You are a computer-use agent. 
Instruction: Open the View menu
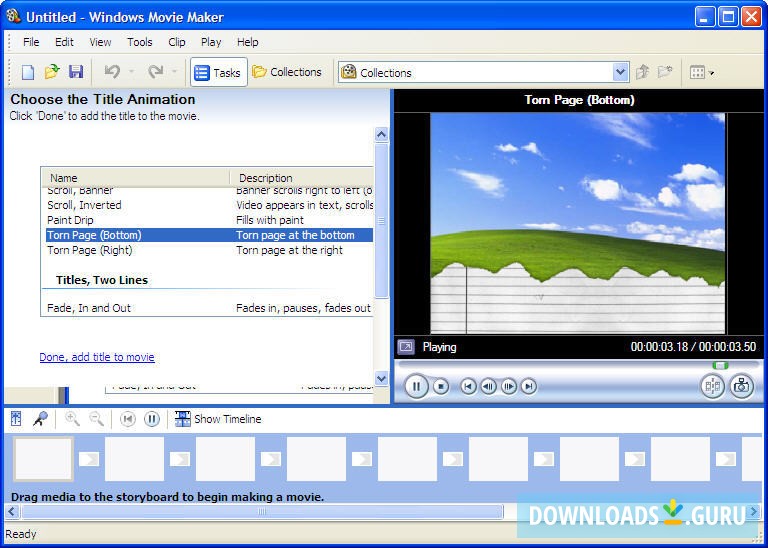coord(100,42)
